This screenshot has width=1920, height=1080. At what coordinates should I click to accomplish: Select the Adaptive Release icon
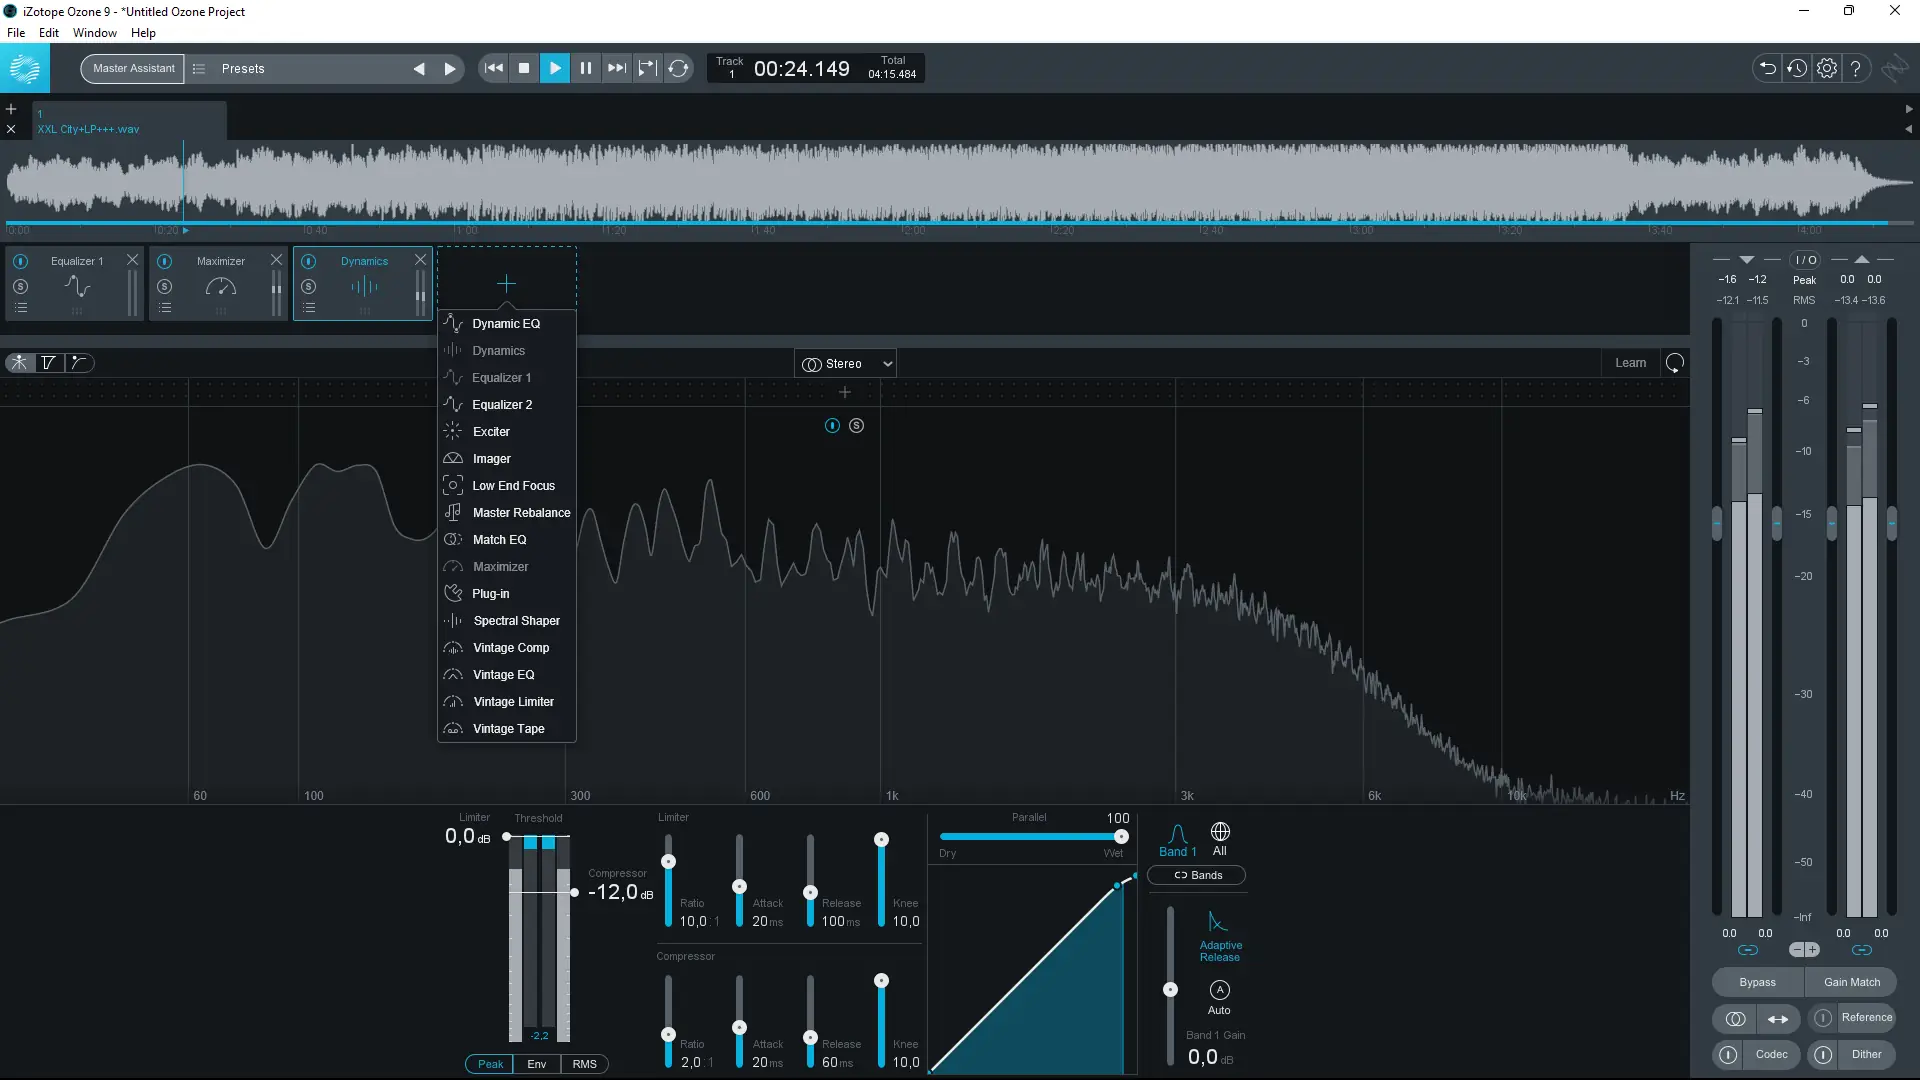tap(1218, 922)
